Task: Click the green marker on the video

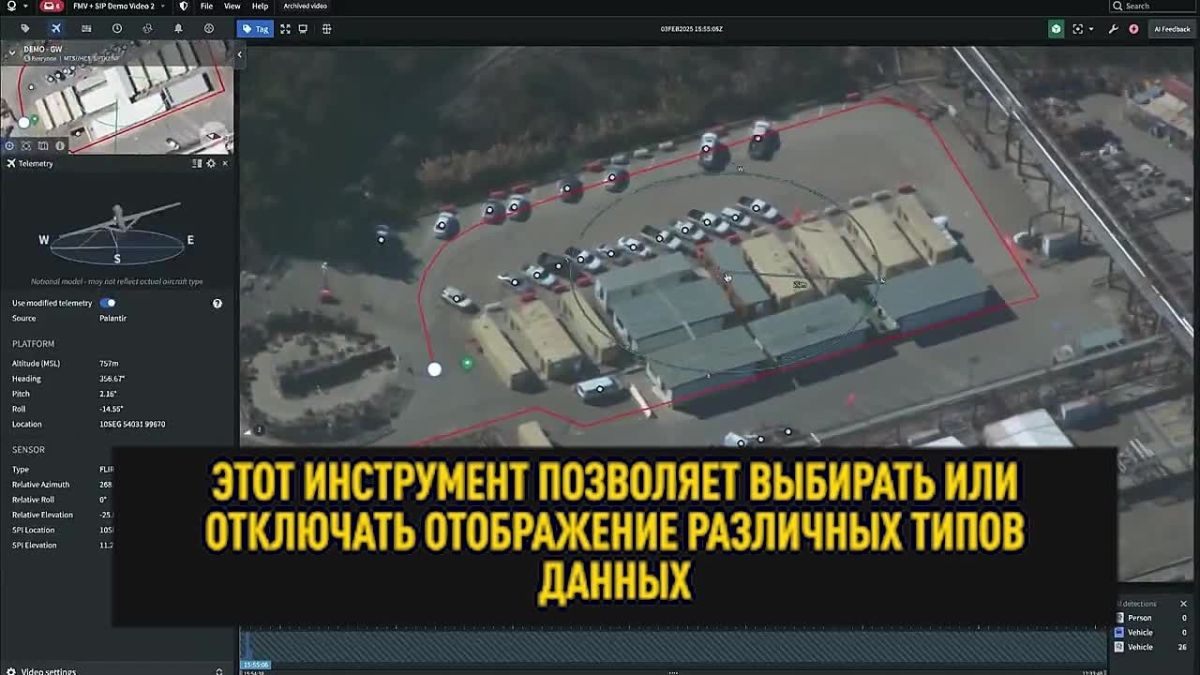Action: tap(466, 363)
